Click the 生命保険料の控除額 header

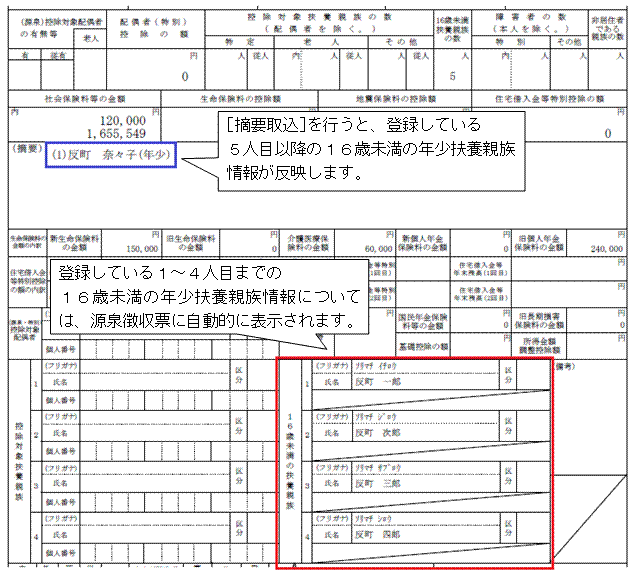tap(240, 99)
